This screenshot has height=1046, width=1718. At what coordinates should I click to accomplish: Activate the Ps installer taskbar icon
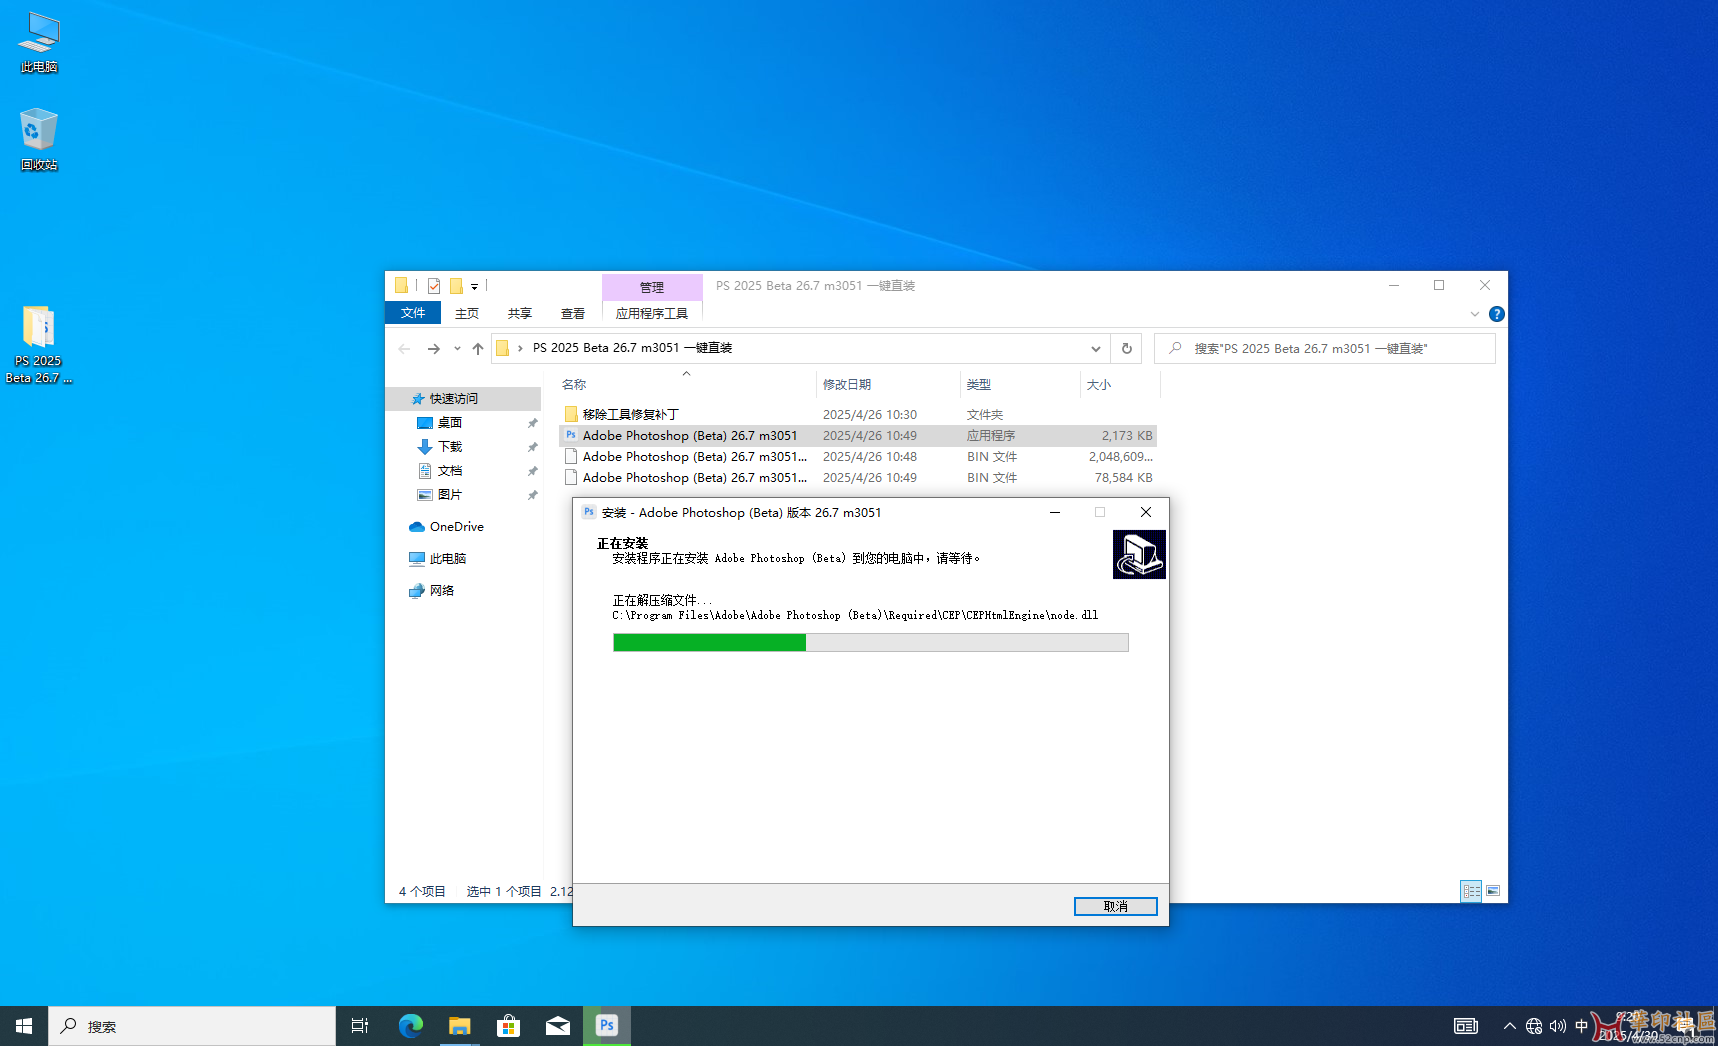click(x=606, y=1026)
